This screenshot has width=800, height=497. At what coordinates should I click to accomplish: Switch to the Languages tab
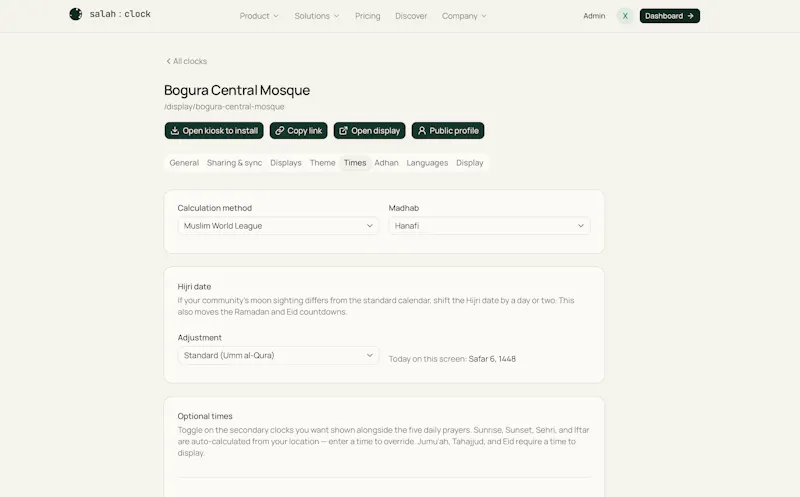tap(427, 163)
